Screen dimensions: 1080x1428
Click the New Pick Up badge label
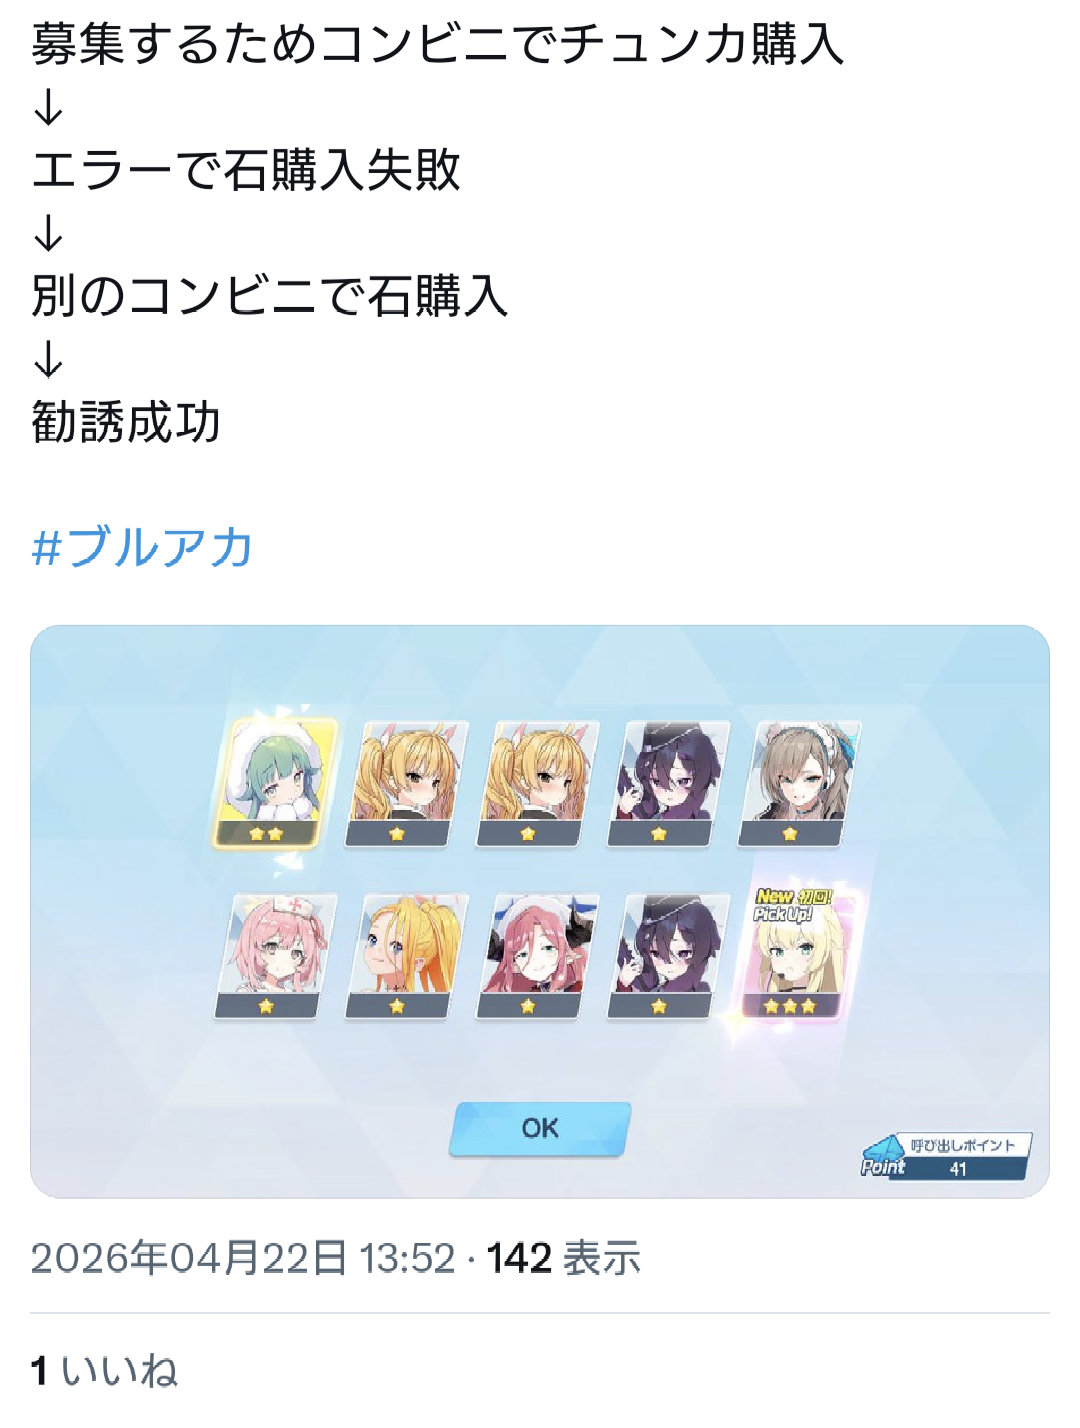pyautogui.click(x=792, y=905)
